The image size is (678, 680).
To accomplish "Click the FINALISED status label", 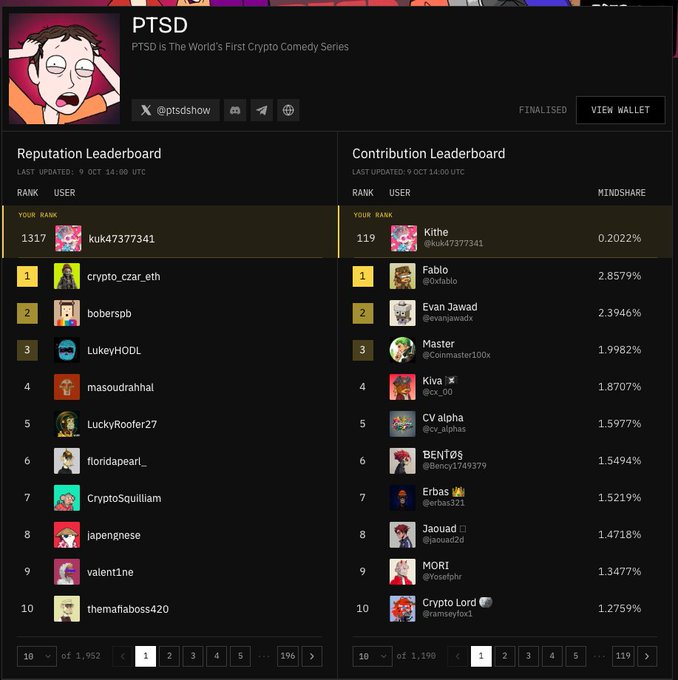I will point(543,110).
